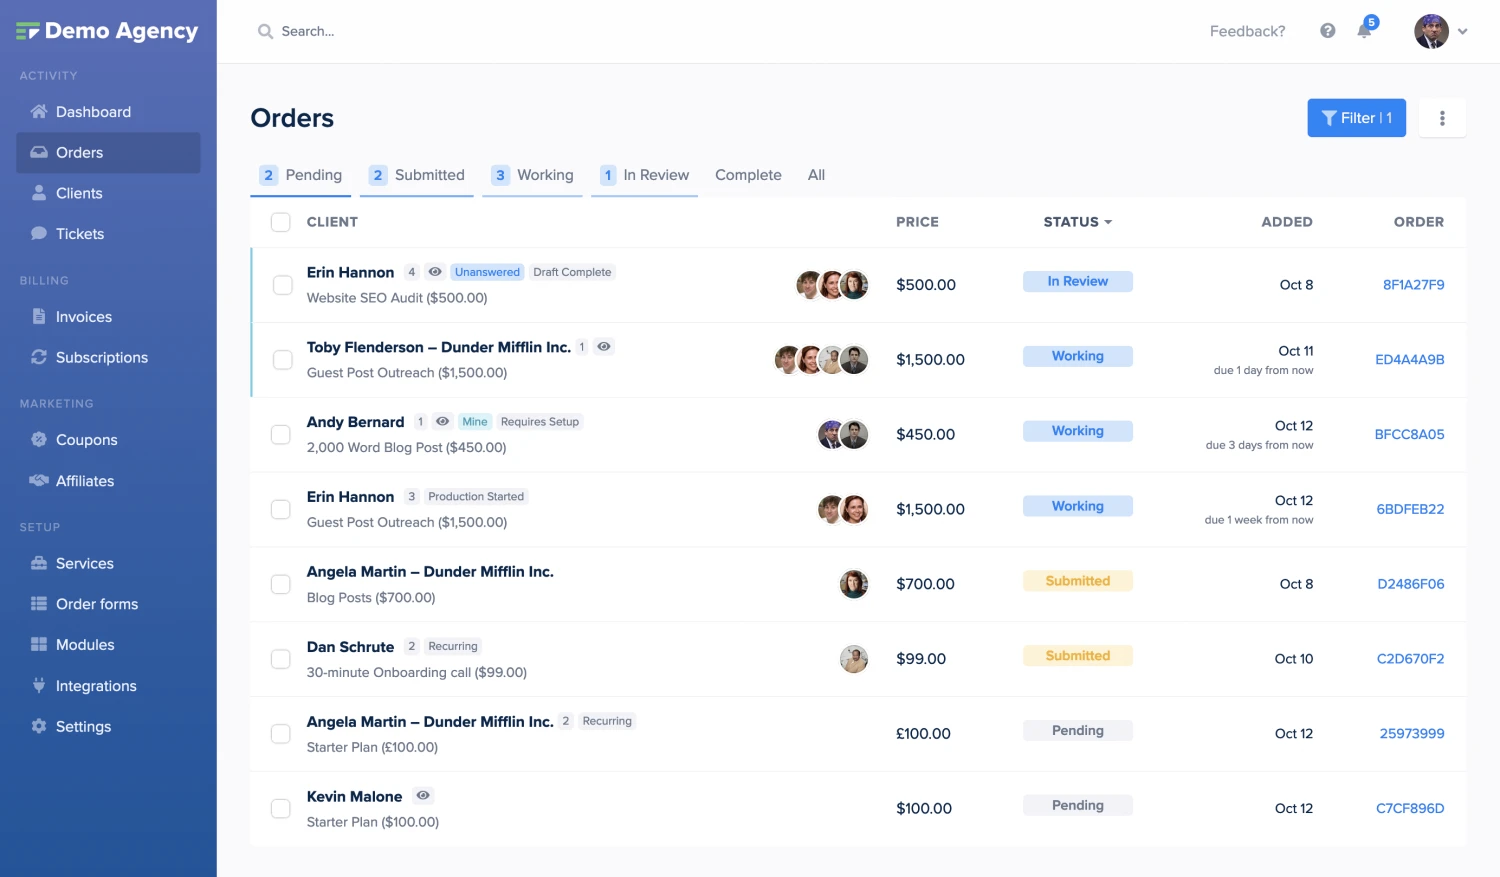The image size is (1500, 877).
Task: Open order link 8F1A27F9
Action: coord(1413,285)
